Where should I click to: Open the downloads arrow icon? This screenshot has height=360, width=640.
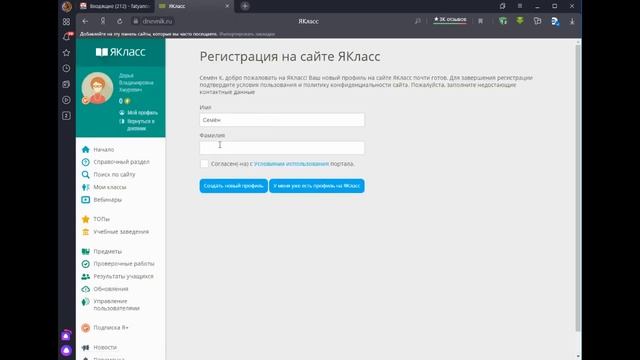572,21
